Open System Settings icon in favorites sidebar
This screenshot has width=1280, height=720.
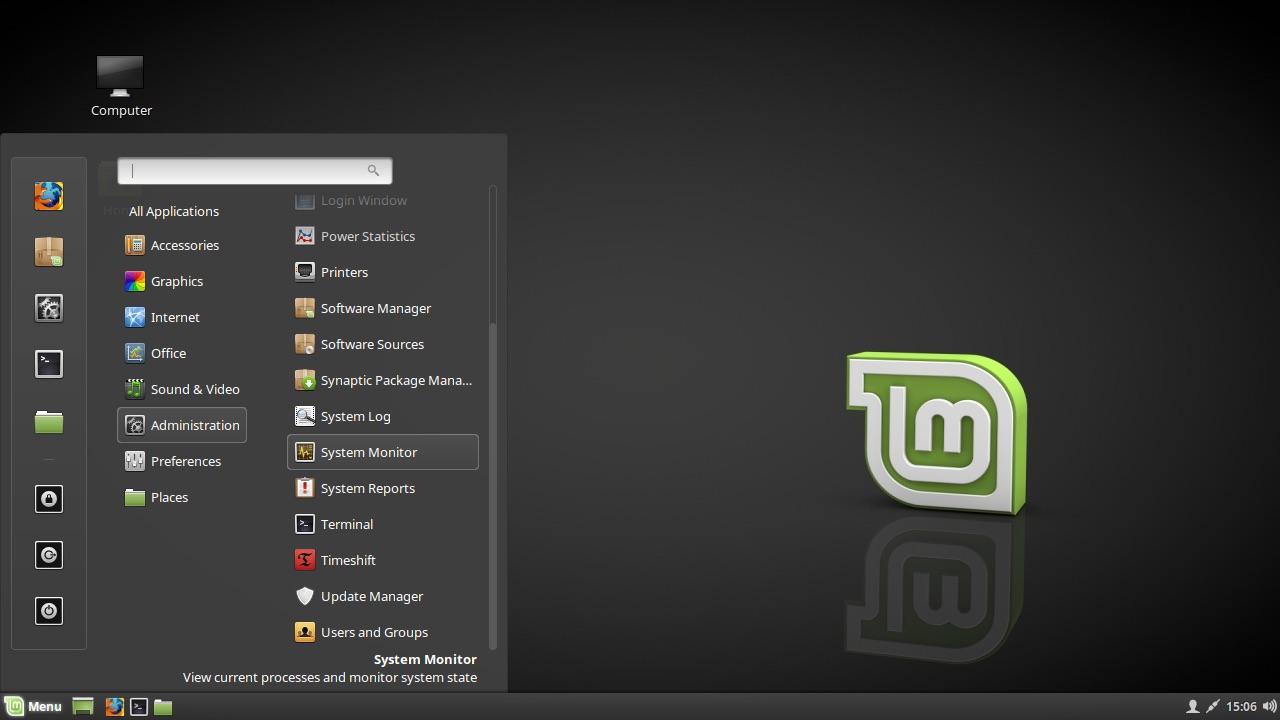coord(49,308)
